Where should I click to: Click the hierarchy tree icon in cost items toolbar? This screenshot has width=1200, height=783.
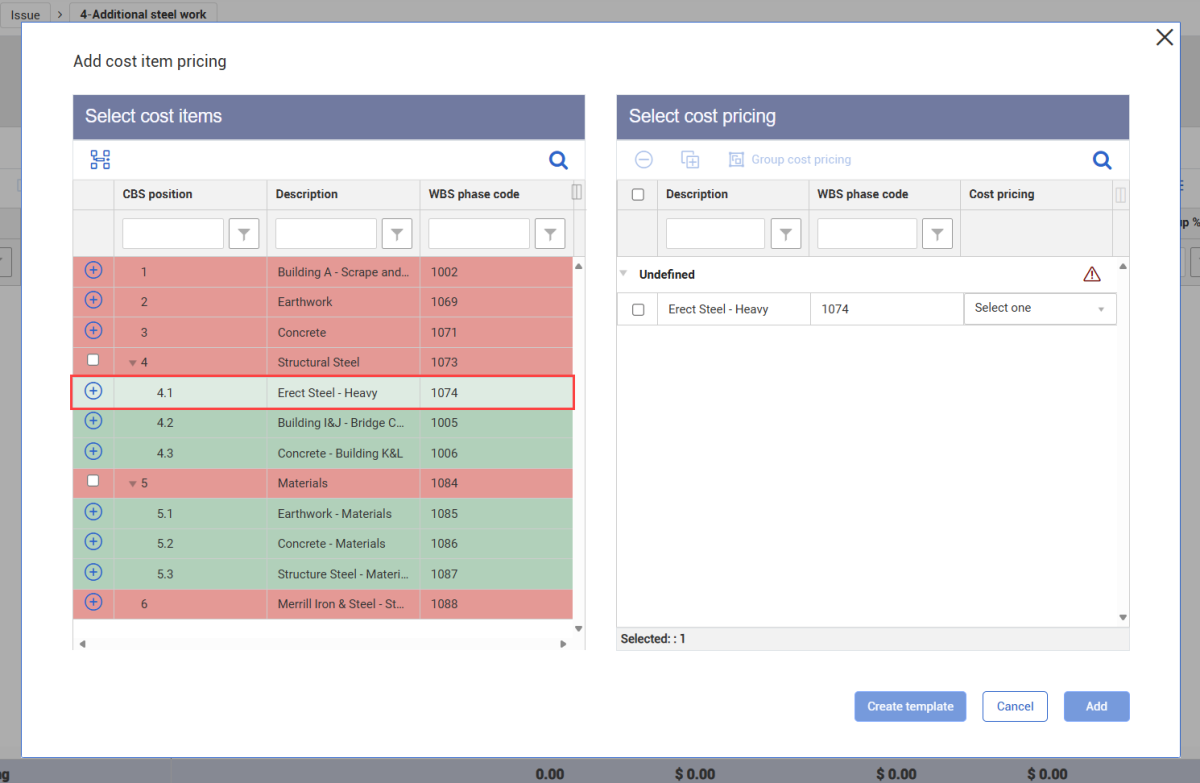pyautogui.click(x=100, y=160)
